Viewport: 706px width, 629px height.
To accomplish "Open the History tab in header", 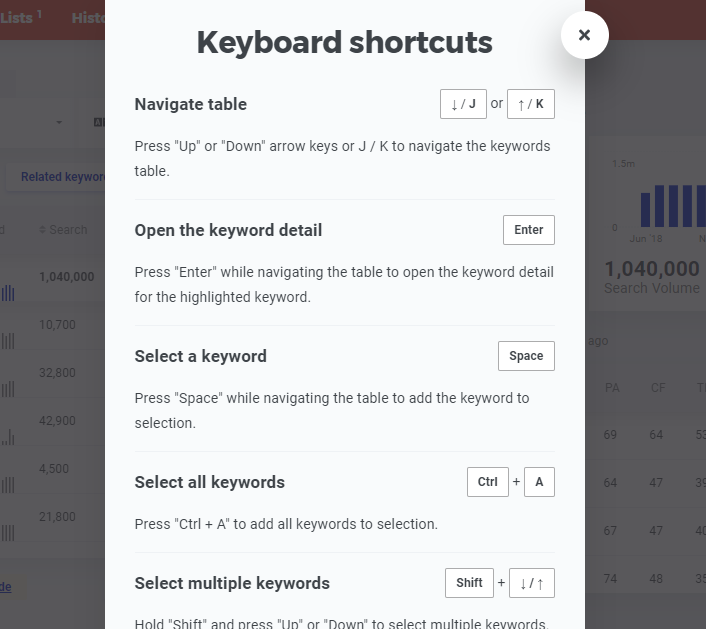I will (88, 18).
